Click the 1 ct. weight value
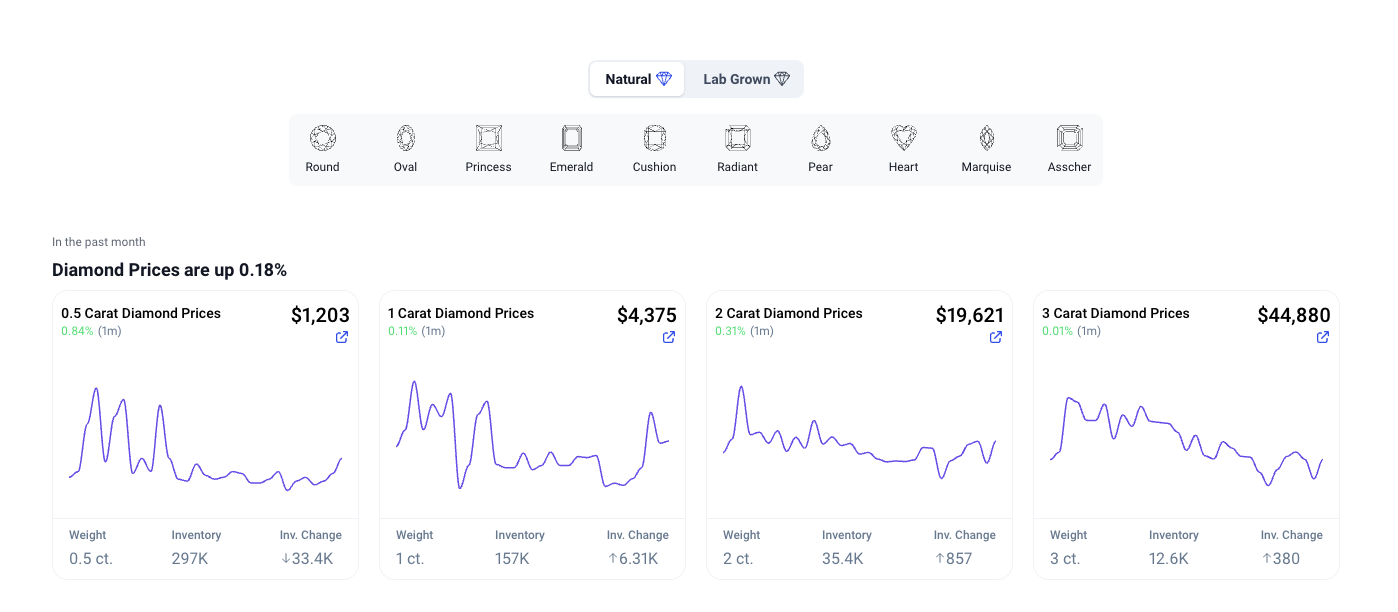Viewport: 1398px width, 612px height. click(410, 558)
